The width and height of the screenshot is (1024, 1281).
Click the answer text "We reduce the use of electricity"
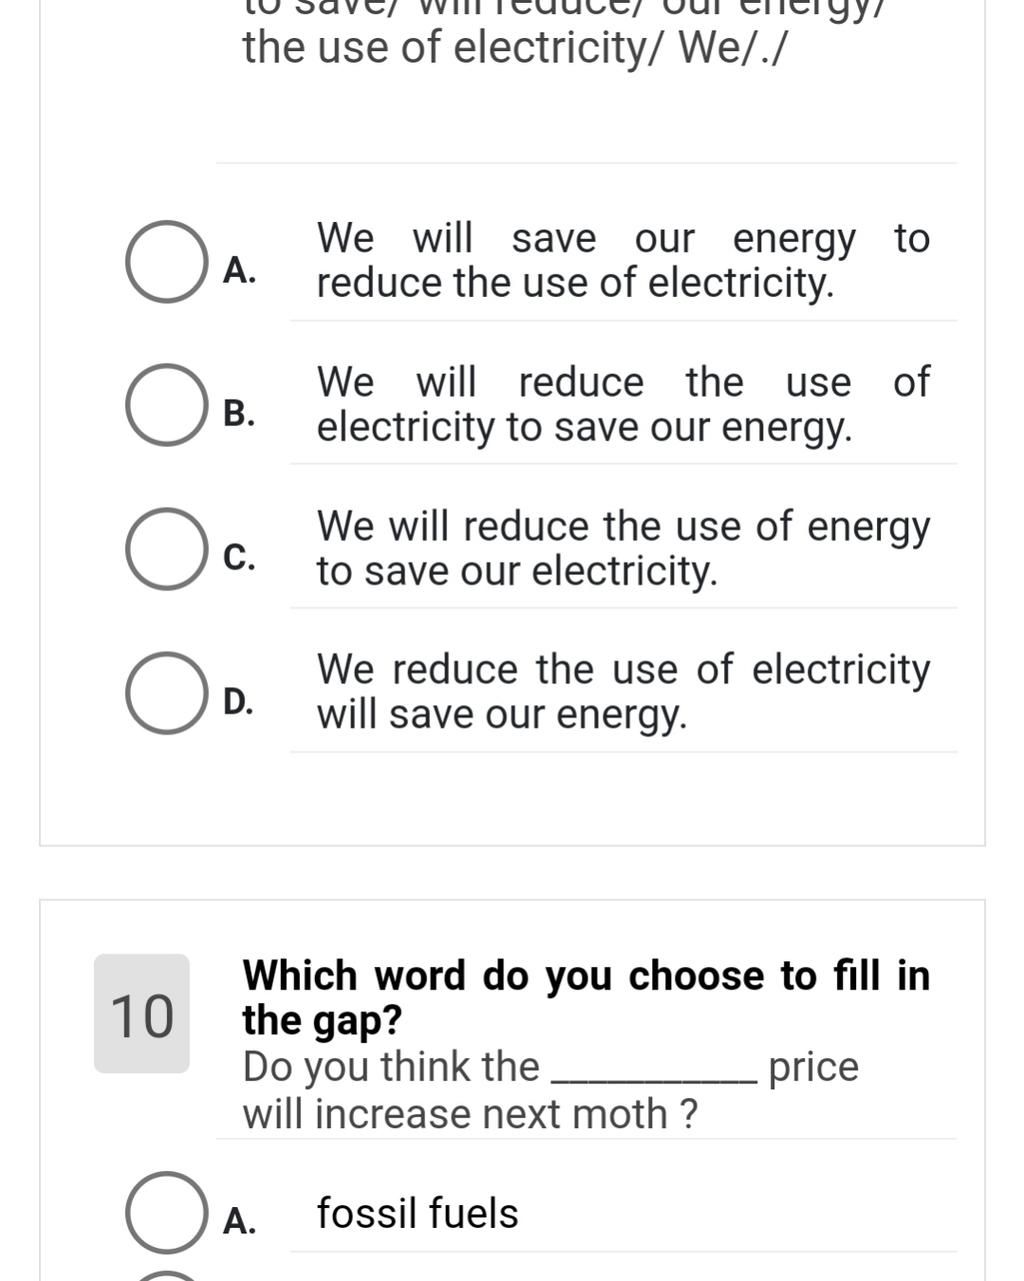point(622,670)
